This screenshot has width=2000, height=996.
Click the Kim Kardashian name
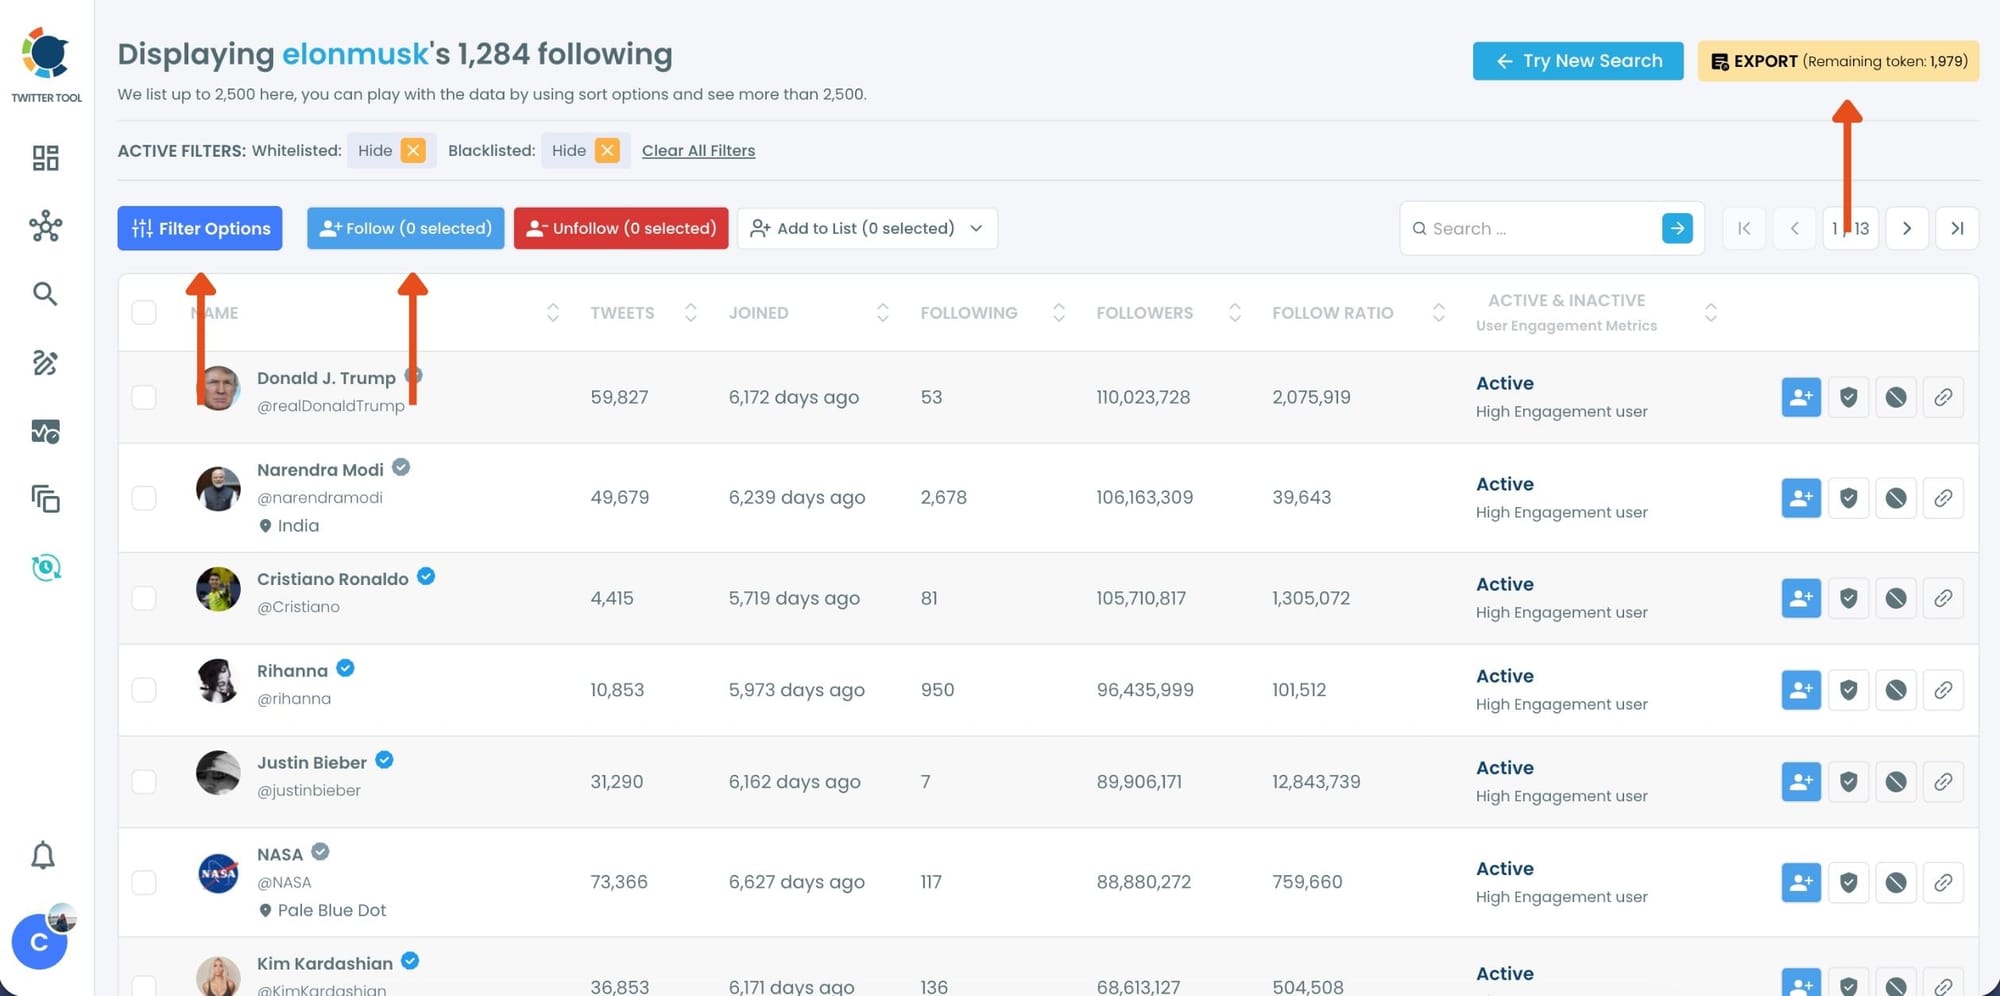pyautogui.click(x=325, y=964)
